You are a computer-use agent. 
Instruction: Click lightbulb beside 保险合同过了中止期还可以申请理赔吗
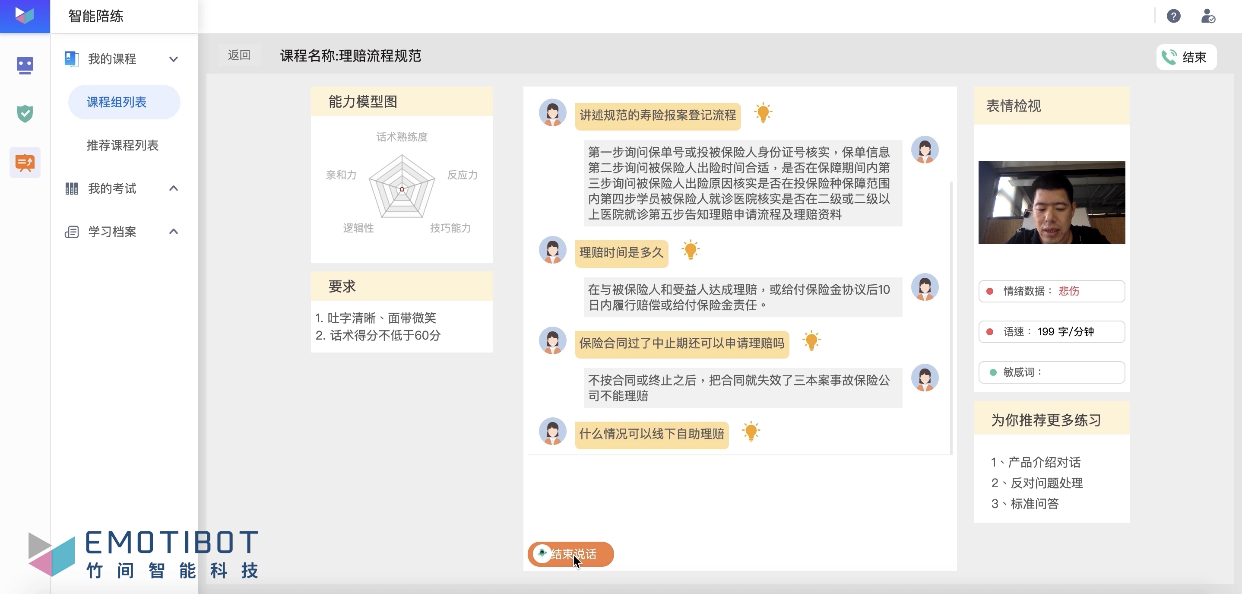pos(811,342)
